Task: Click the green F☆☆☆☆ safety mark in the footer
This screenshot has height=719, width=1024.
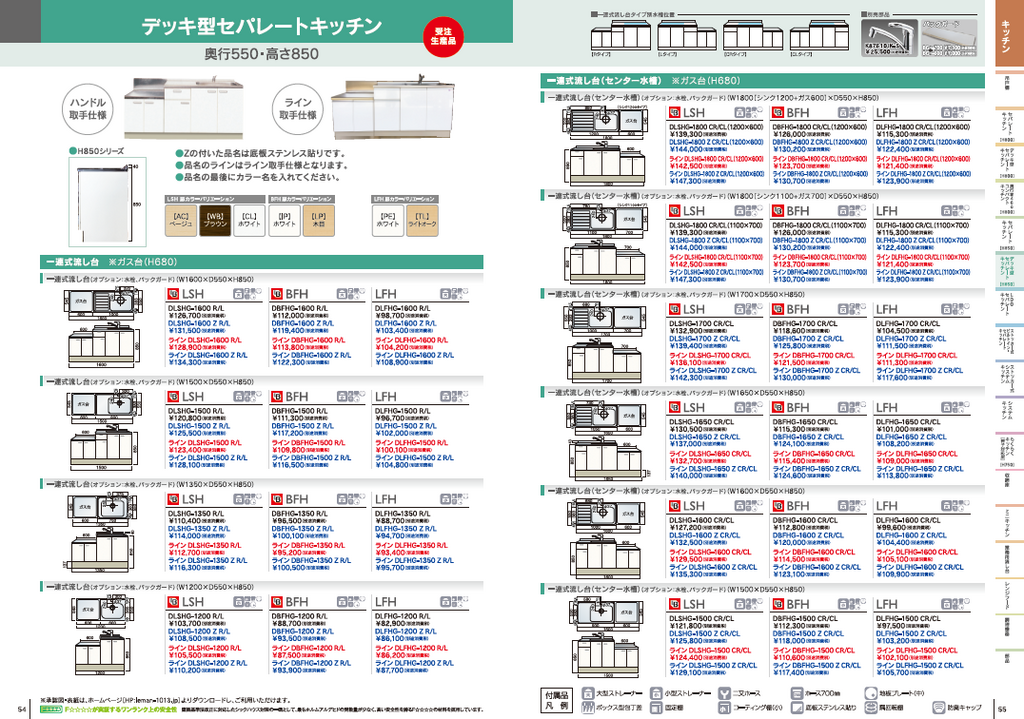Action: (52, 709)
